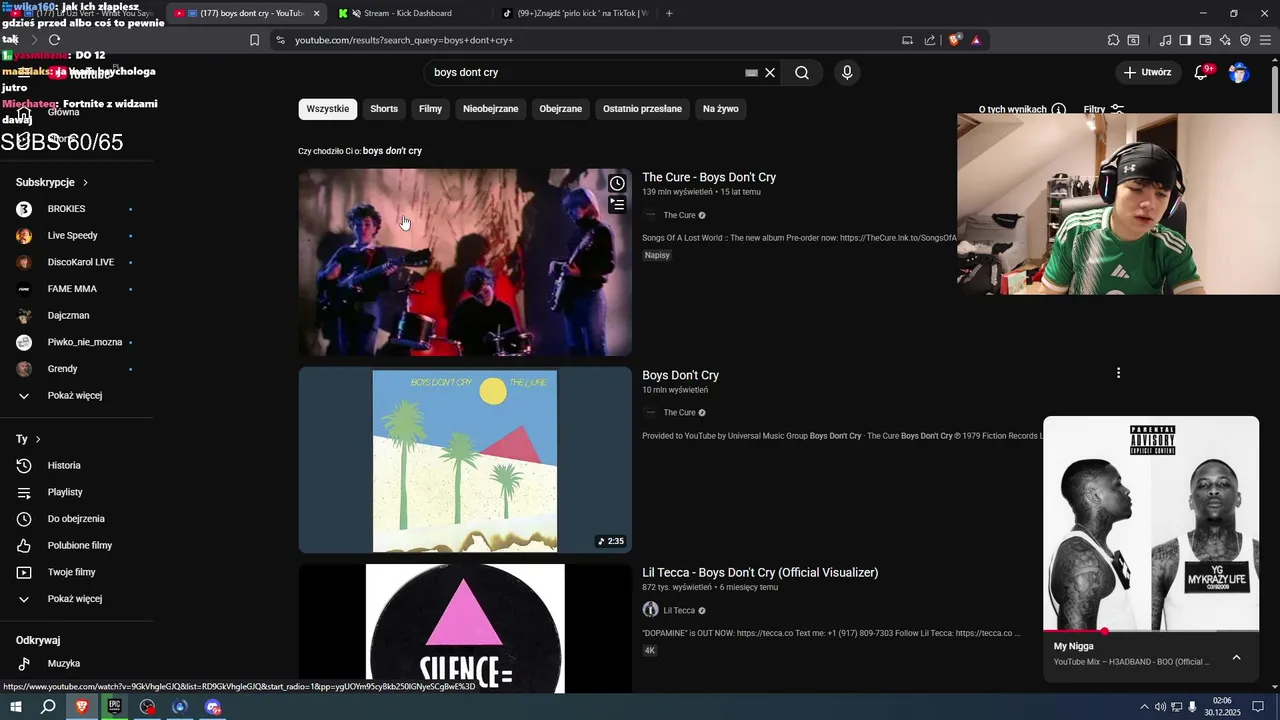Image resolution: width=1280 pixels, height=720 pixels.
Task: Open the Windows Start menu
Action: point(16,707)
